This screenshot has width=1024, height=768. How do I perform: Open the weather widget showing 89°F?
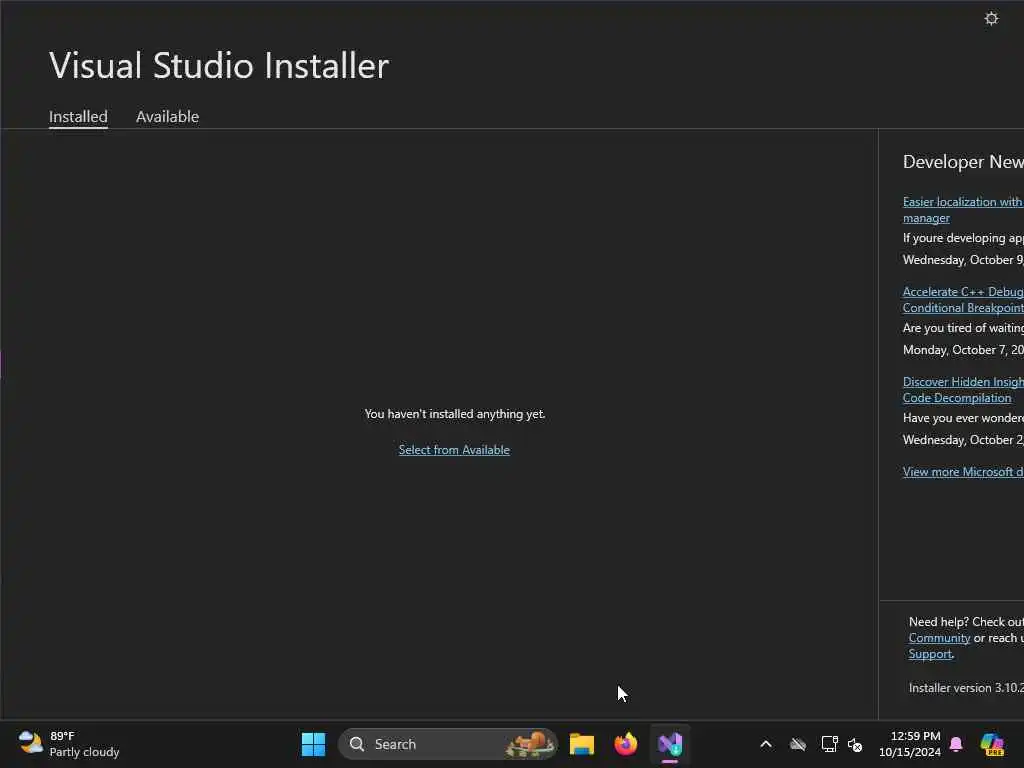pos(69,744)
